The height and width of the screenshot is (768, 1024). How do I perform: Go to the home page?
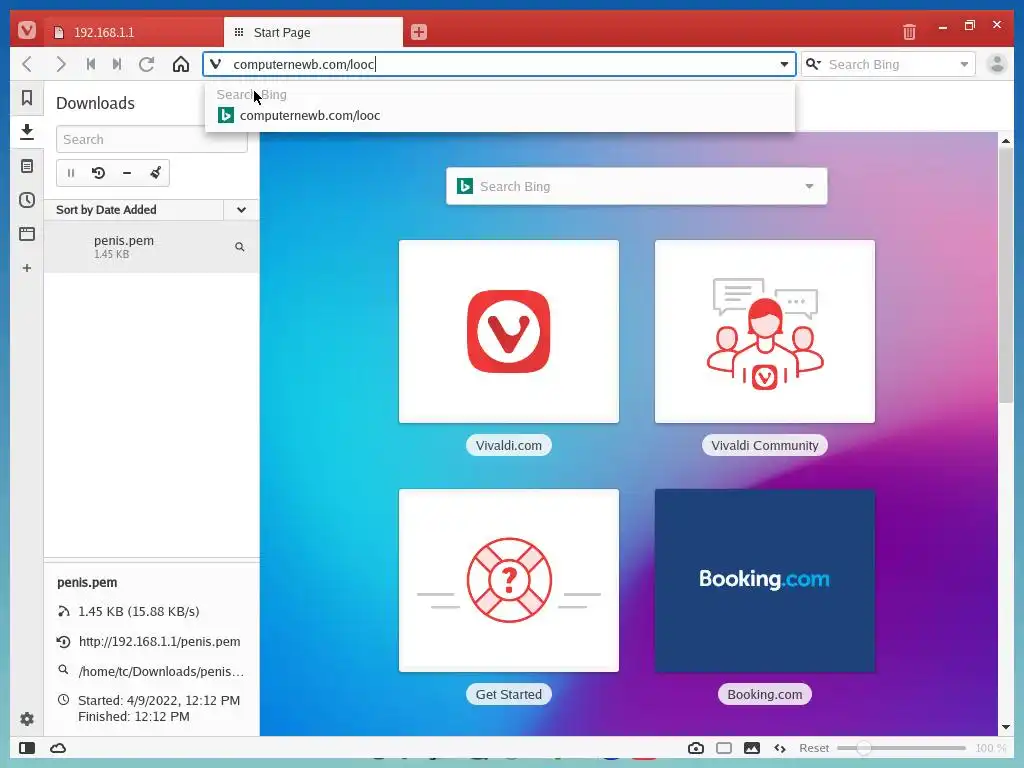(181, 64)
